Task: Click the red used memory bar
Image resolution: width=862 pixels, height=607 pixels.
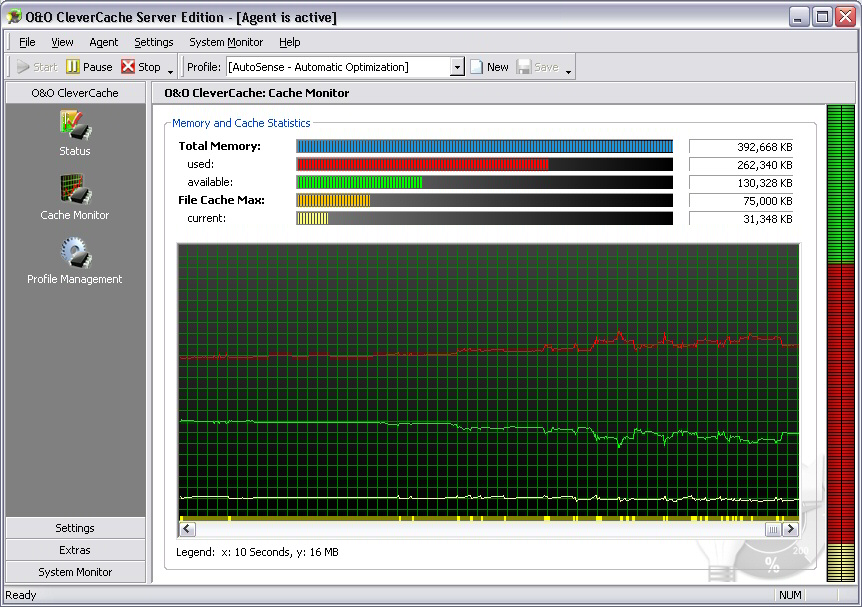Action: [x=484, y=164]
